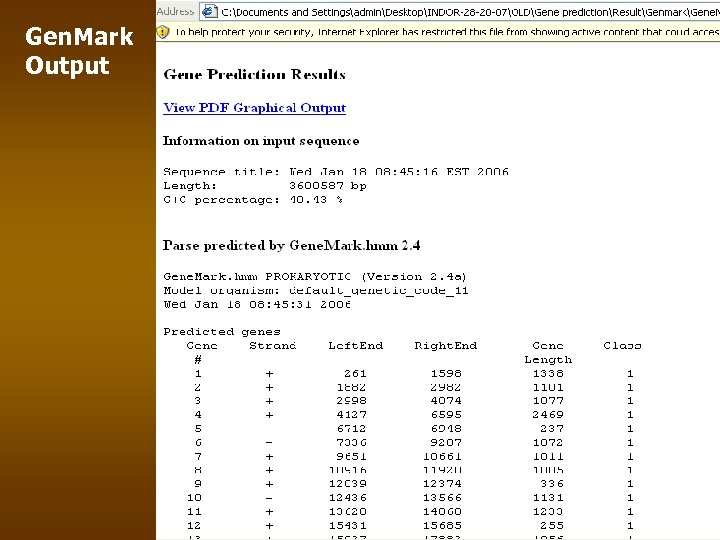Click LeftEnd value 2998 of gene 3

coord(351,401)
